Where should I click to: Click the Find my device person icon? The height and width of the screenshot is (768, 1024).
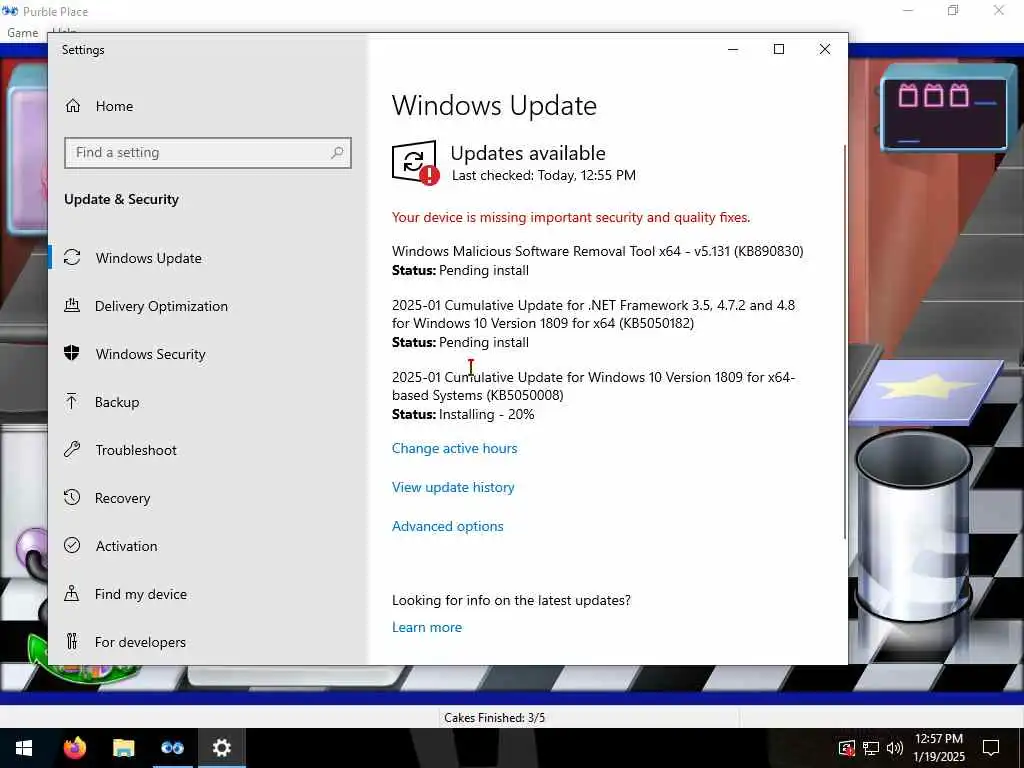72,594
